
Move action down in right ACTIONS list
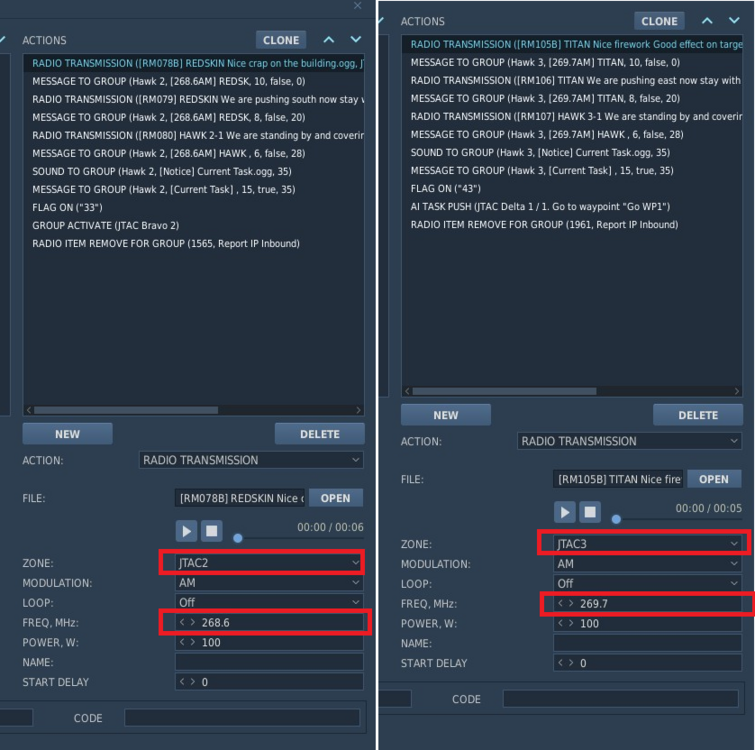pyautogui.click(x=734, y=20)
